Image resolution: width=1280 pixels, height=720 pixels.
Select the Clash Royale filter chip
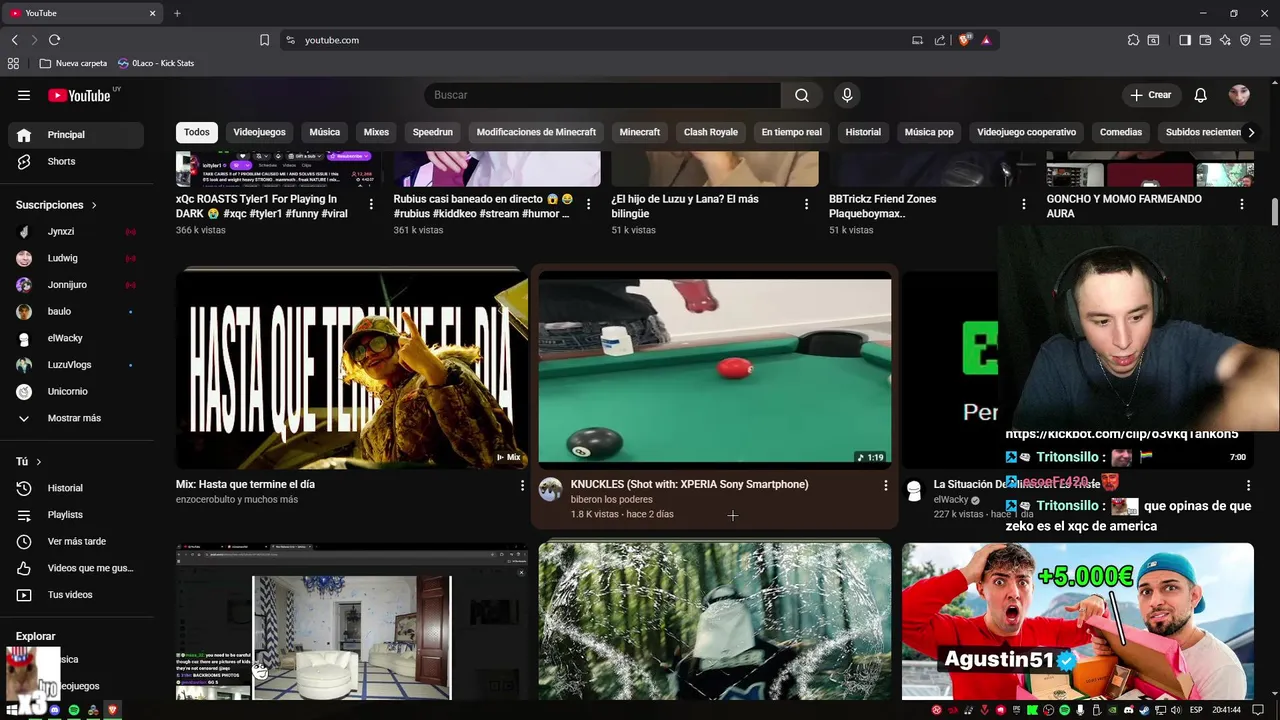point(711,132)
